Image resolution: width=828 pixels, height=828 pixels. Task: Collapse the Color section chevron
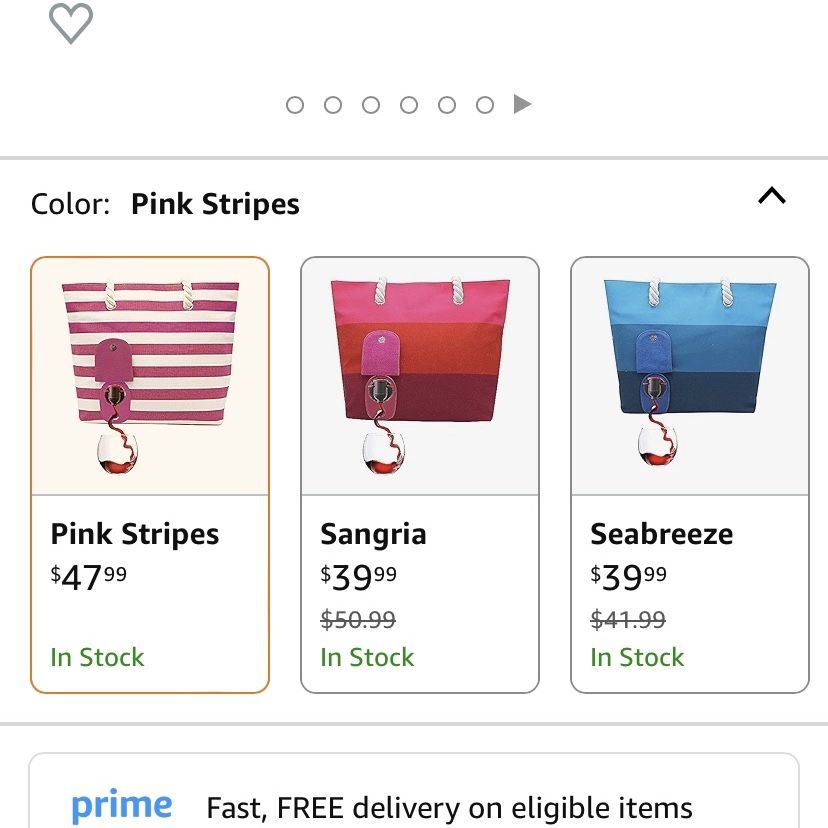[771, 195]
